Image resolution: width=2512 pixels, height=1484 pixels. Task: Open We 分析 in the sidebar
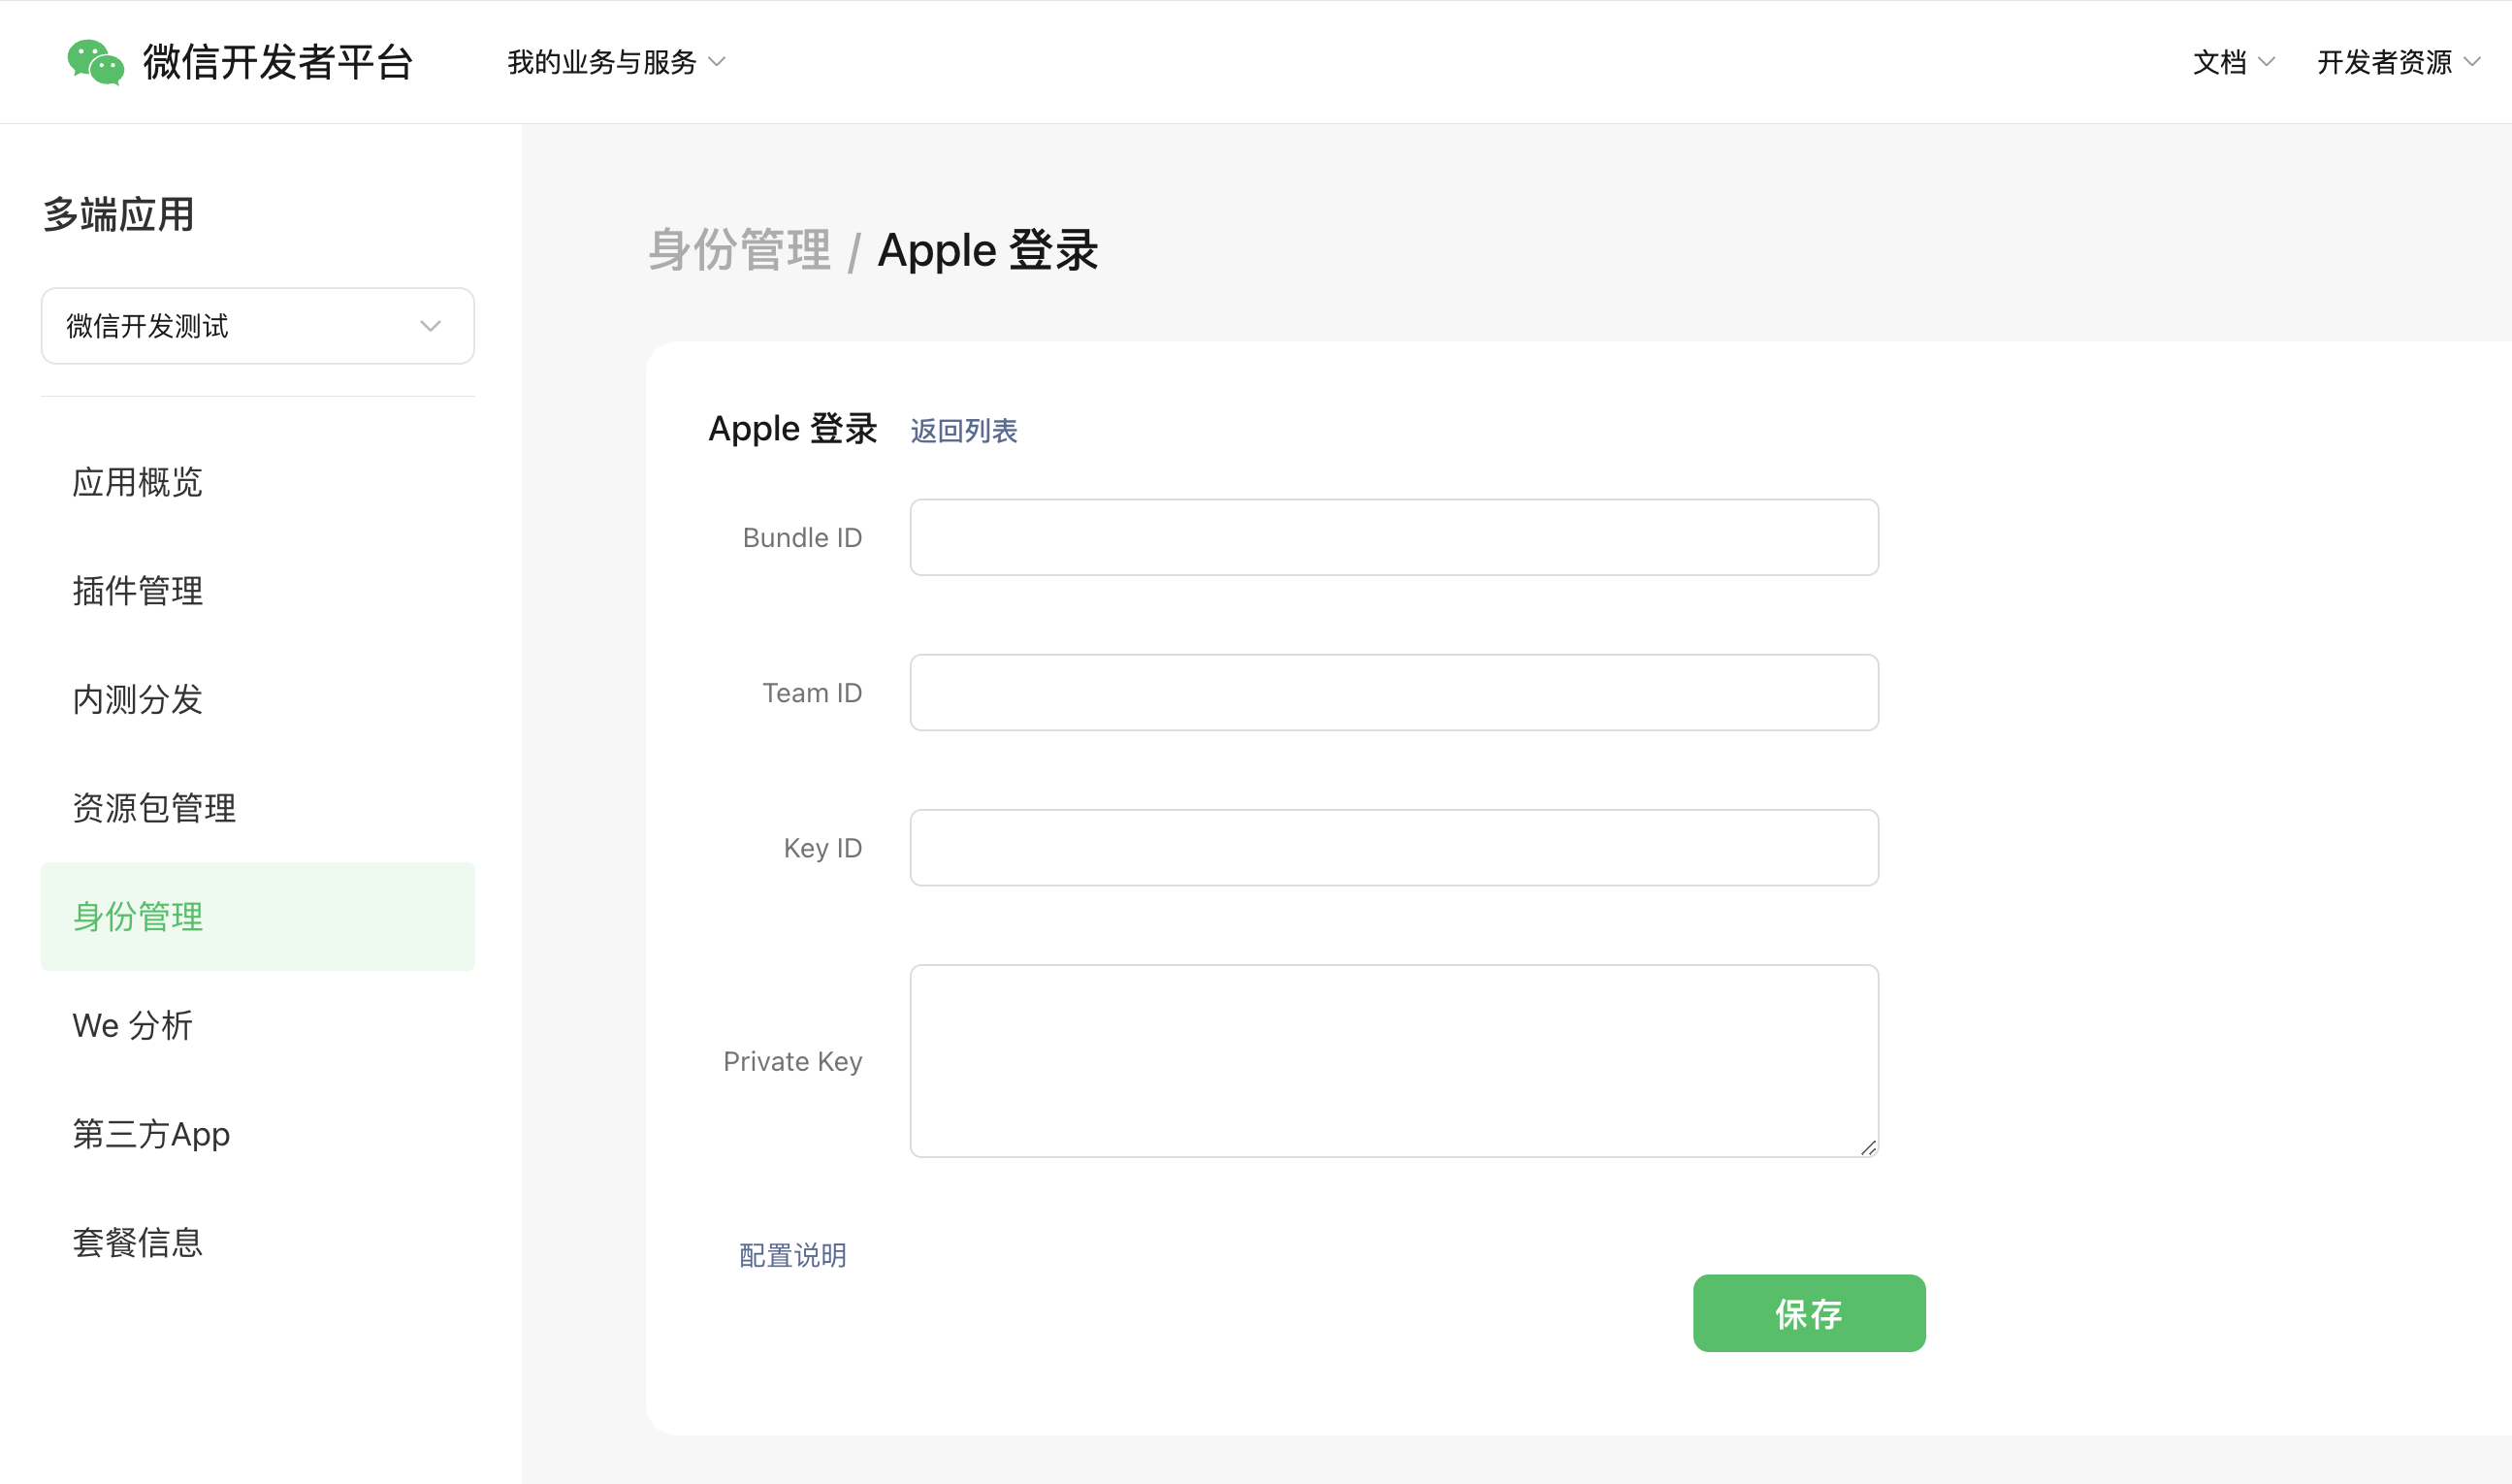tap(258, 1025)
